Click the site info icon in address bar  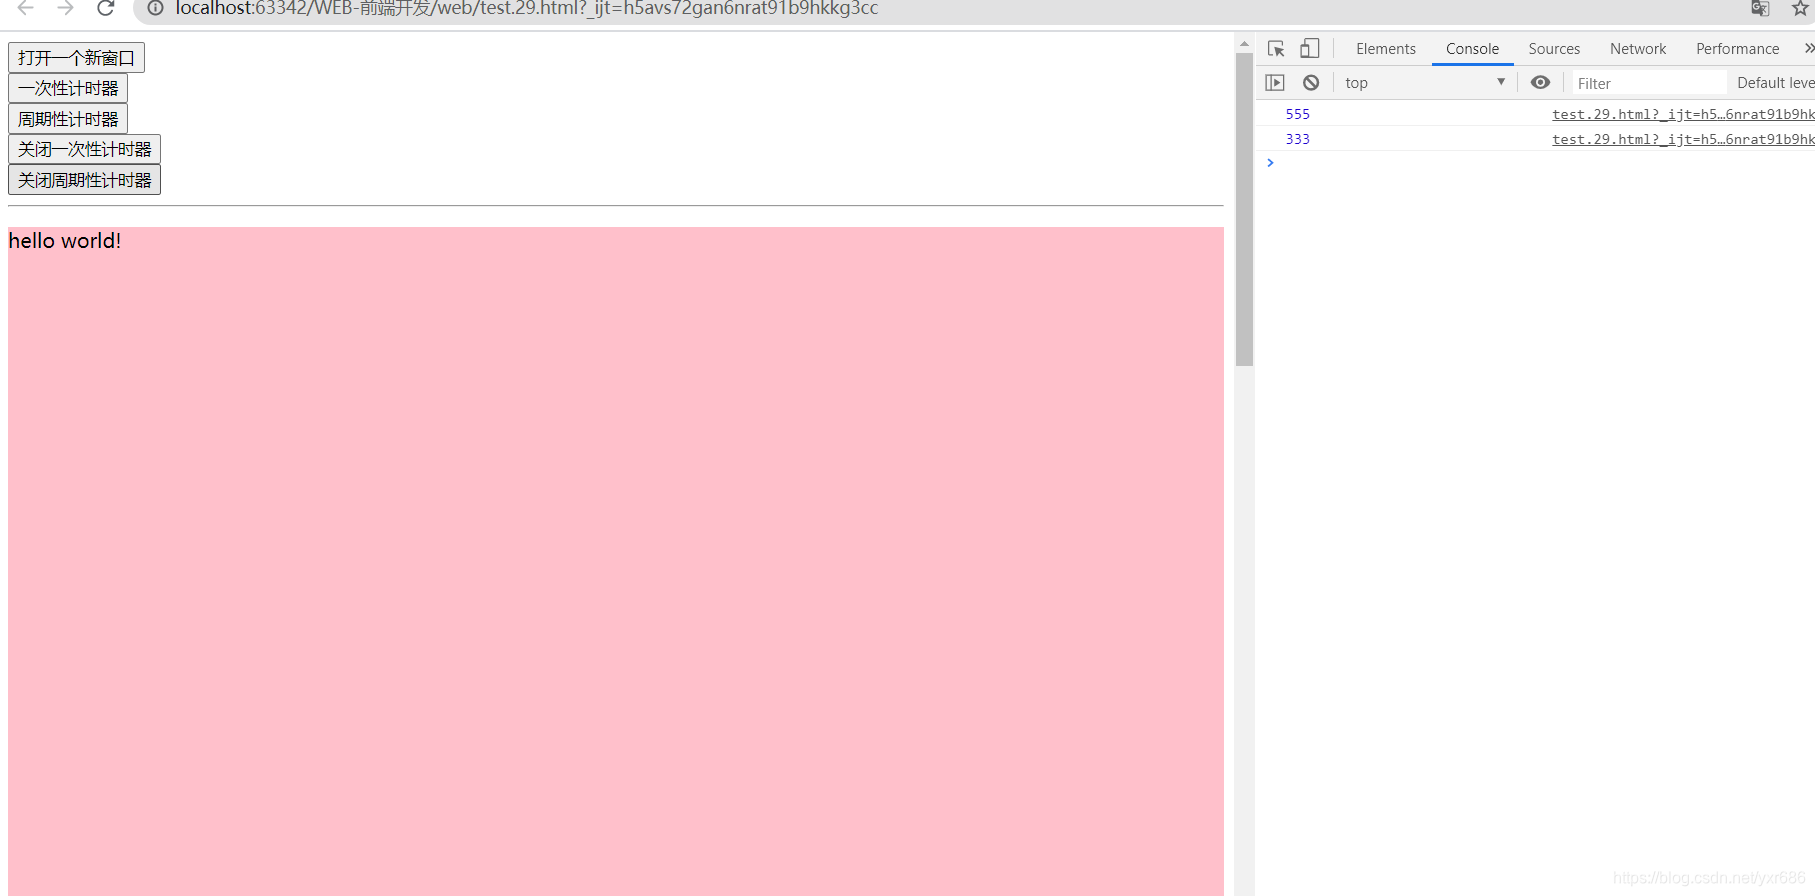(x=156, y=8)
